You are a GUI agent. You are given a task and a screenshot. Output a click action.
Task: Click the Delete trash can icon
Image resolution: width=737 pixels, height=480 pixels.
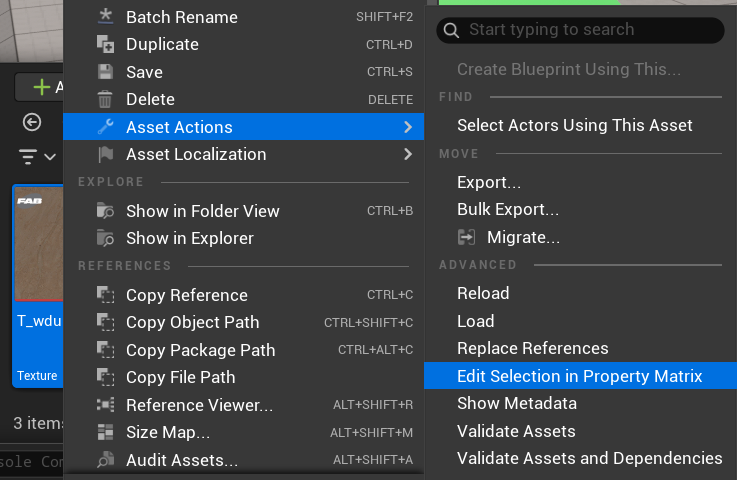[x=105, y=99]
